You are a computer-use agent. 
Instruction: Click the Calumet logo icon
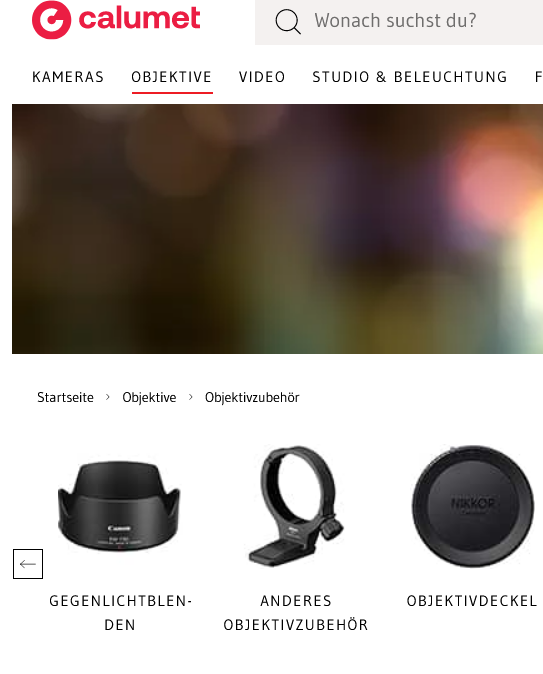pos(51,20)
